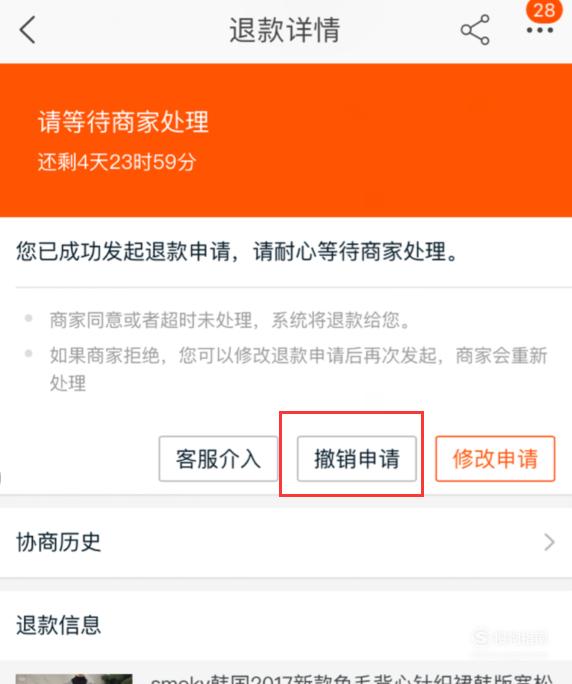572x684 pixels.
Task: Expand the 协商历史 chevron arrow
Action: point(549,542)
